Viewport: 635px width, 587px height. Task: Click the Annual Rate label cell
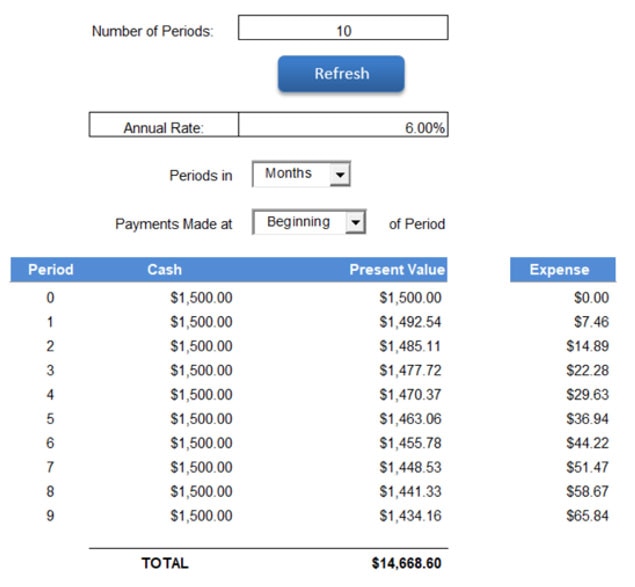pos(164,128)
